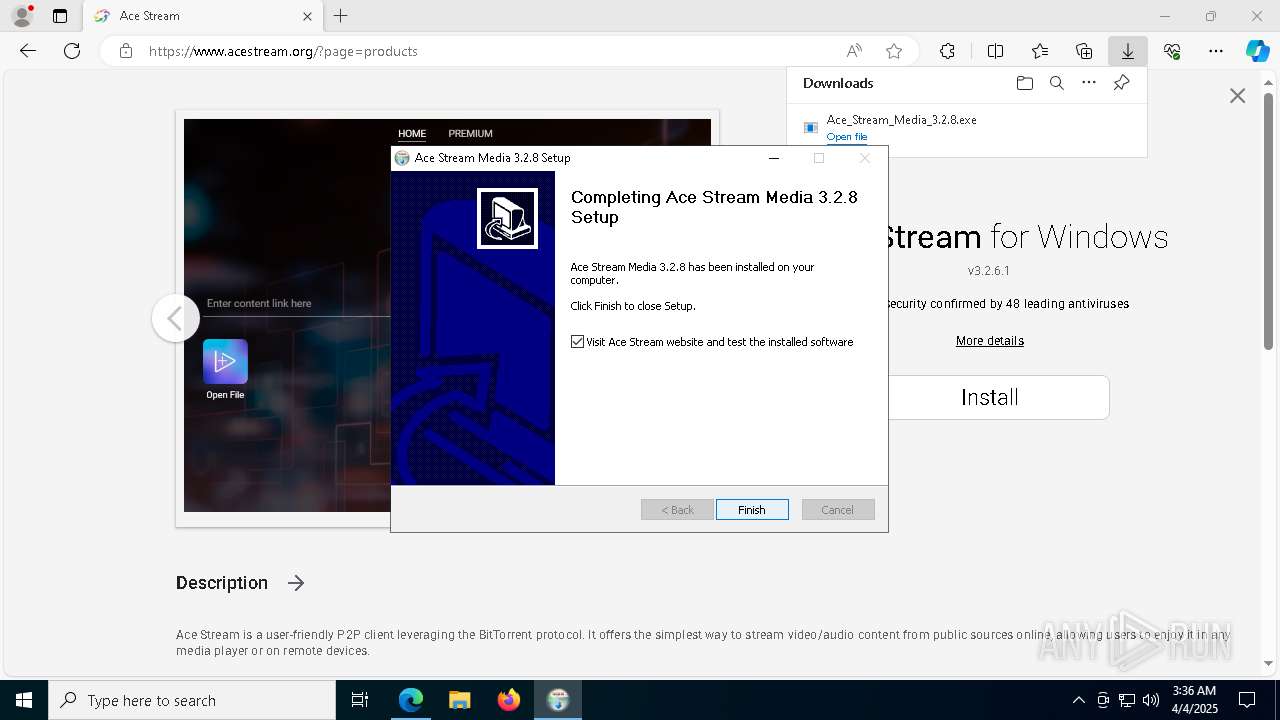Click the taskbar search box
Image resolution: width=1280 pixels, height=720 pixels.
point(192,700)
